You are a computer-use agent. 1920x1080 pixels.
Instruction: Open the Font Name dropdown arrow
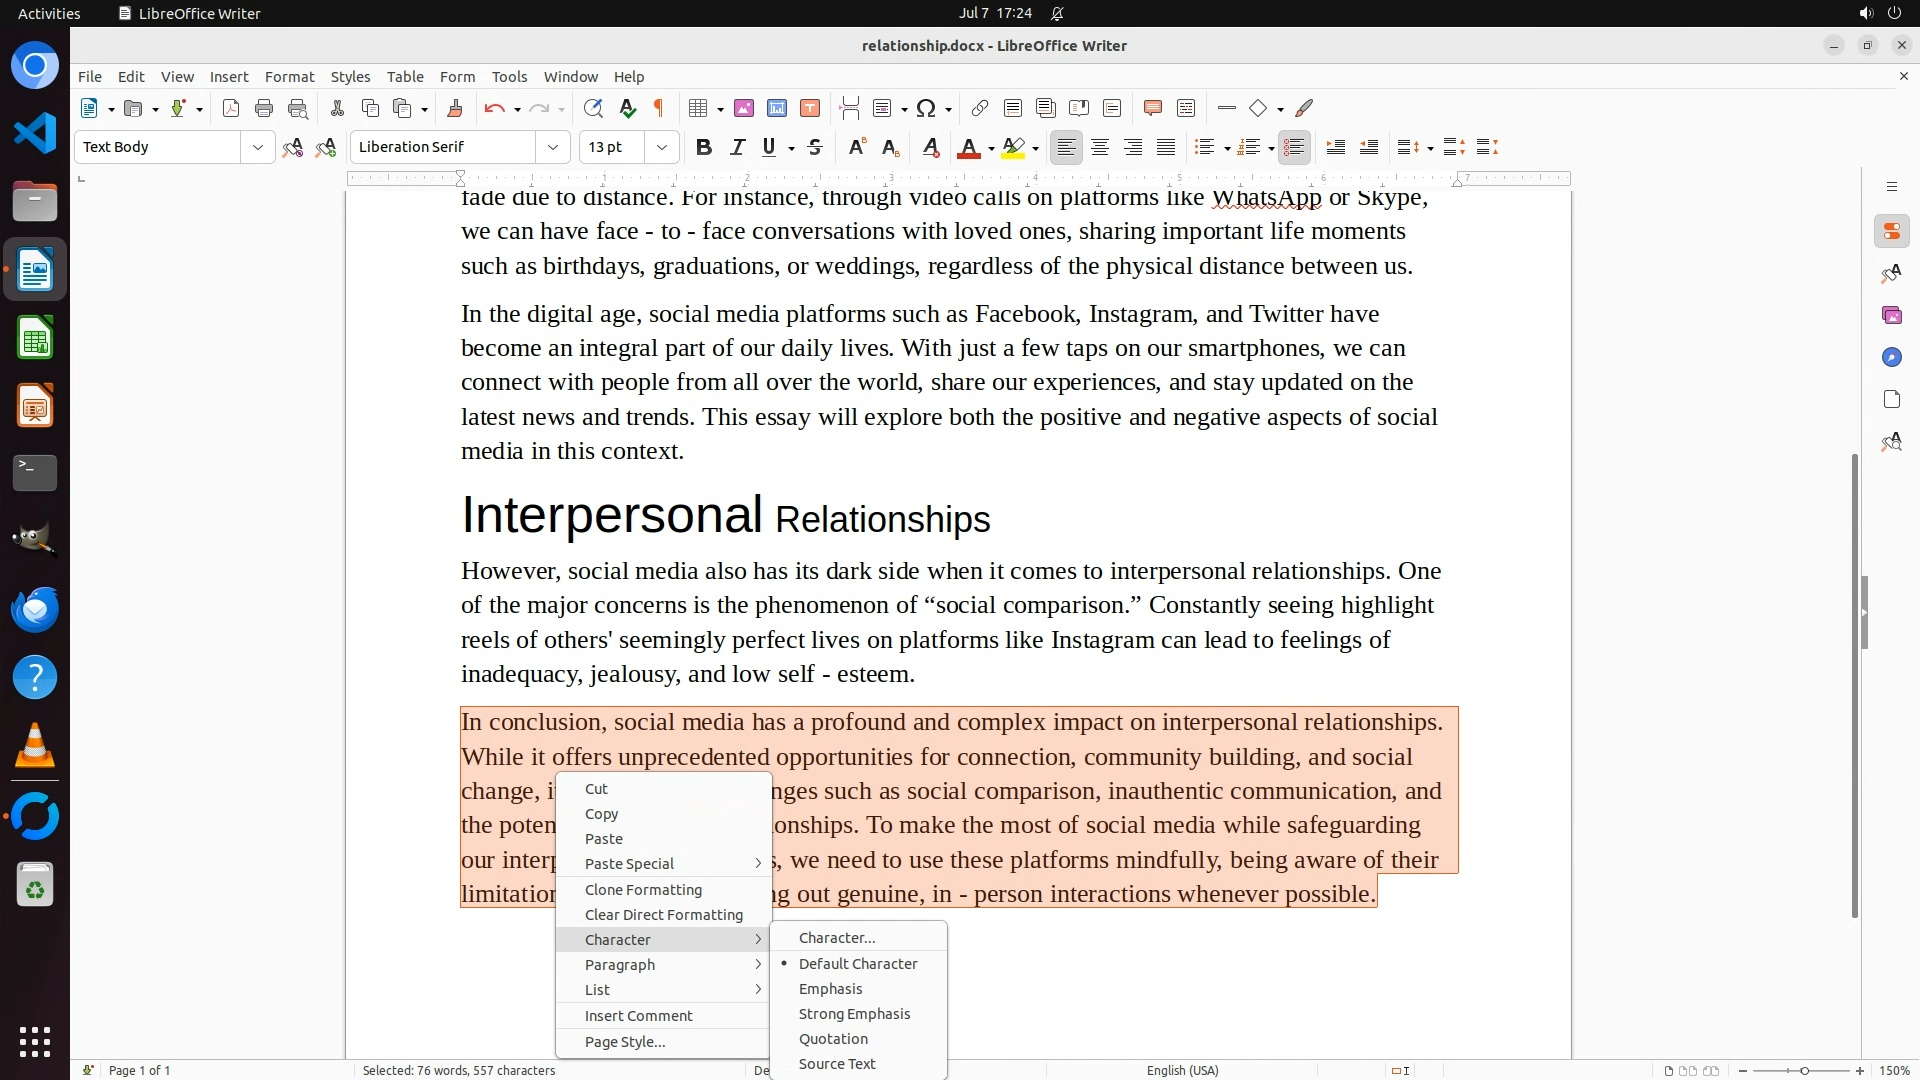(x=553, y=147)
